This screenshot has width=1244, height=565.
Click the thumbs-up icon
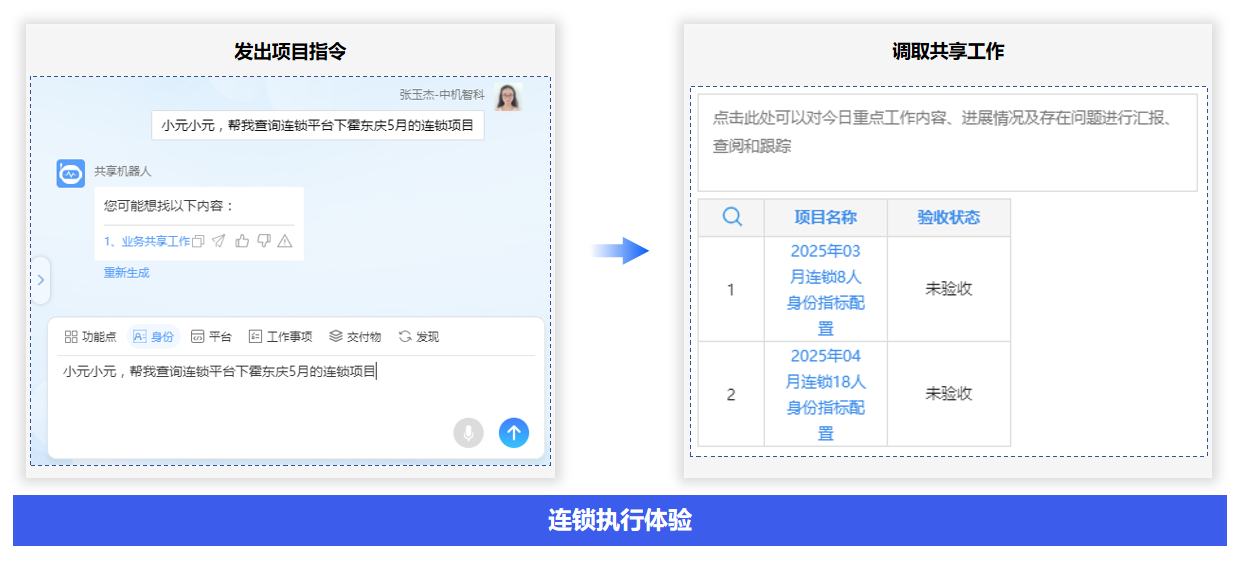coord(242,241)
